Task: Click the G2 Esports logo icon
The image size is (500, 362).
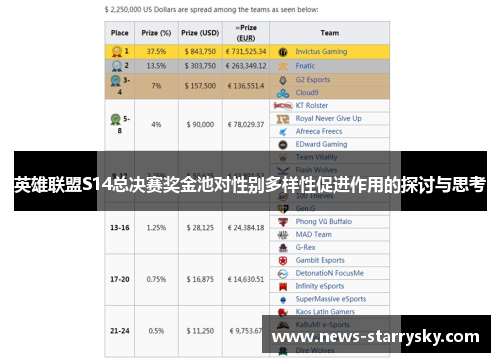Action: [283, 80]
